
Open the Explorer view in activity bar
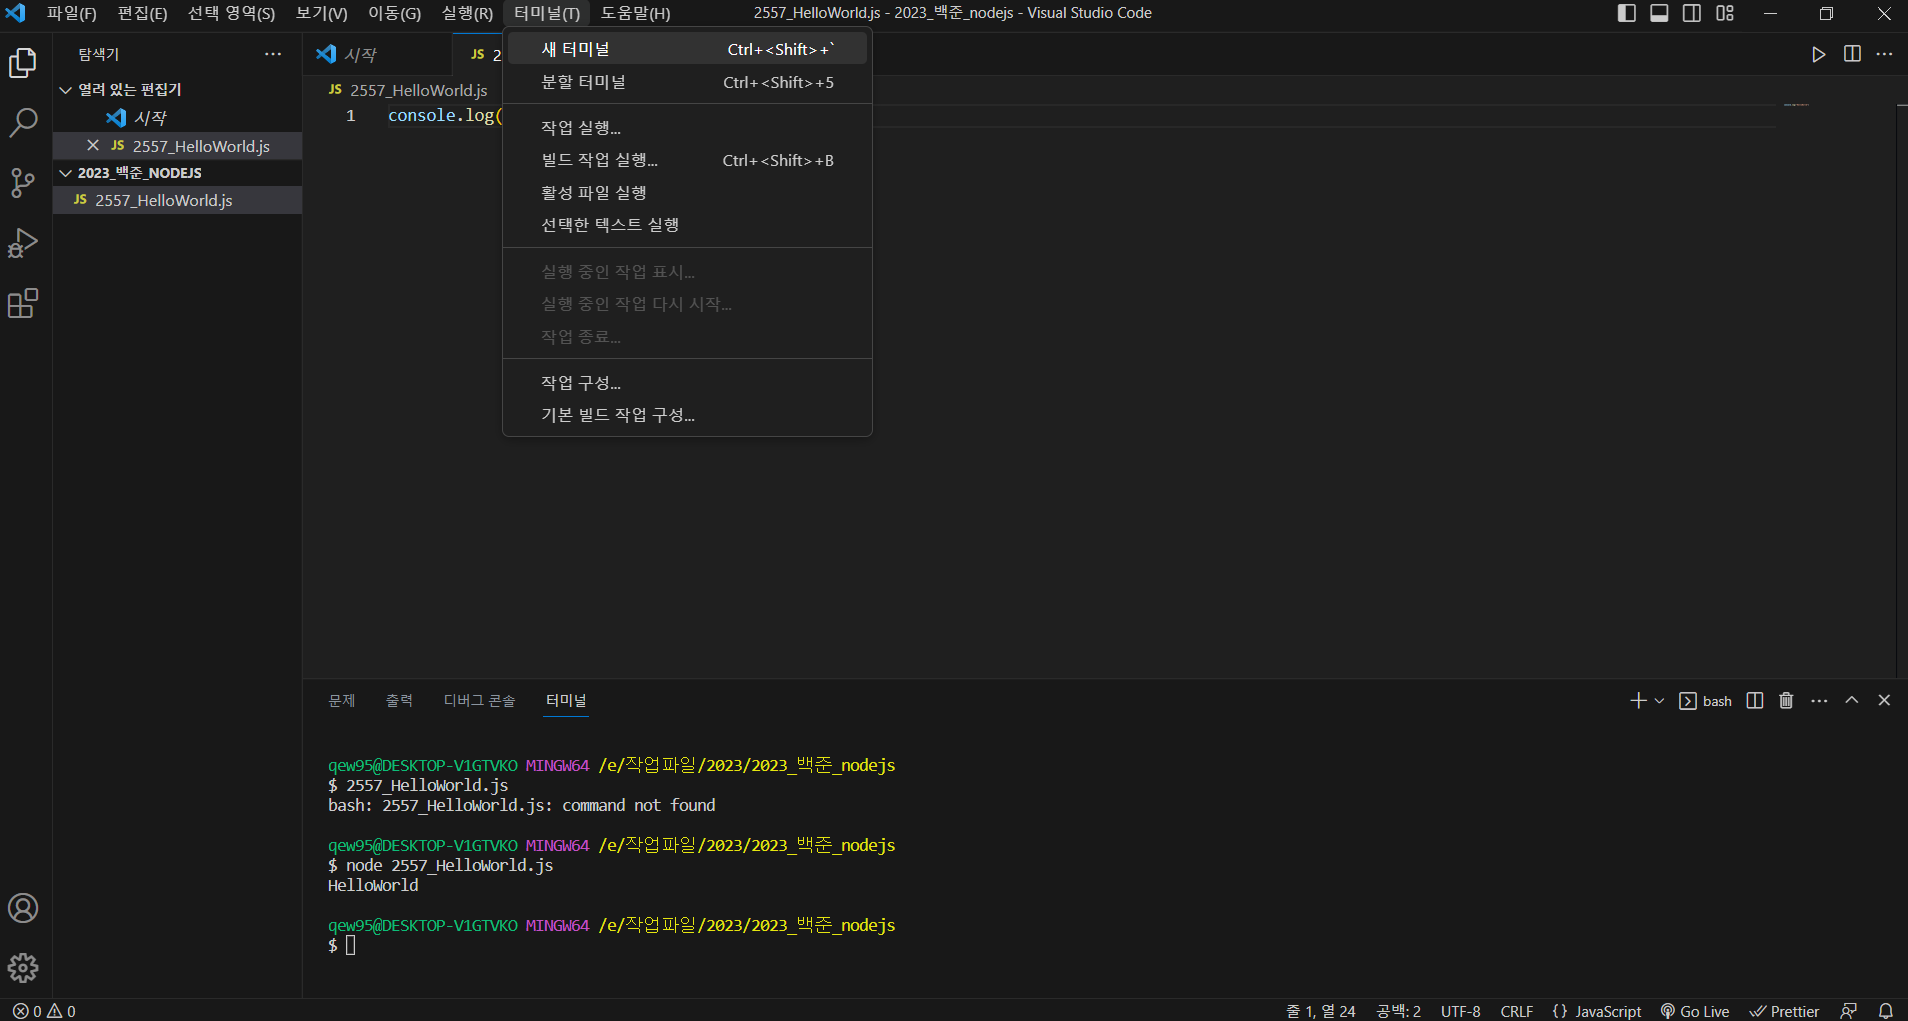[x=23, y=63]
